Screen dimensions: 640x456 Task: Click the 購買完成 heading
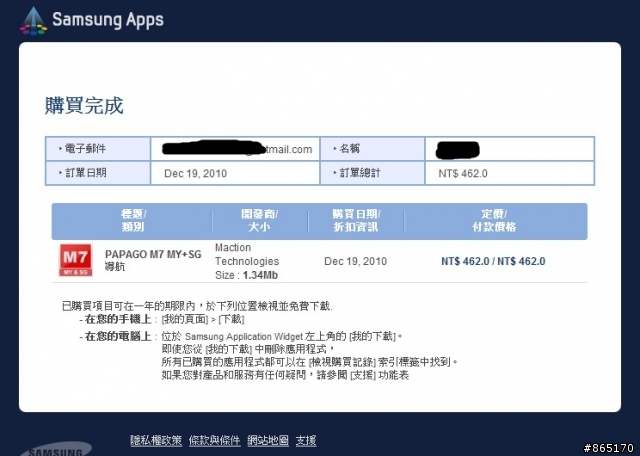point(84,106)
